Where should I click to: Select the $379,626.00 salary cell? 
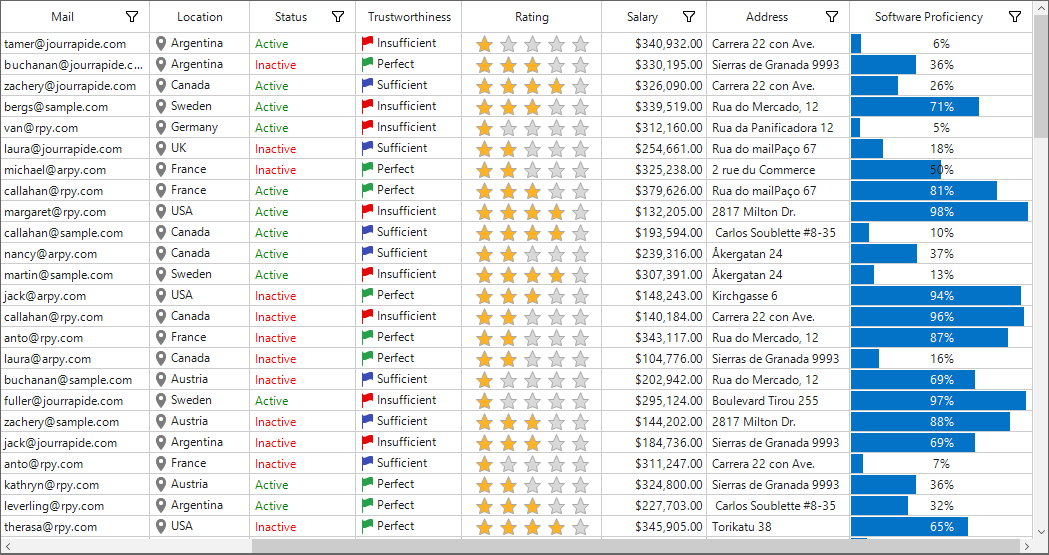654,191
